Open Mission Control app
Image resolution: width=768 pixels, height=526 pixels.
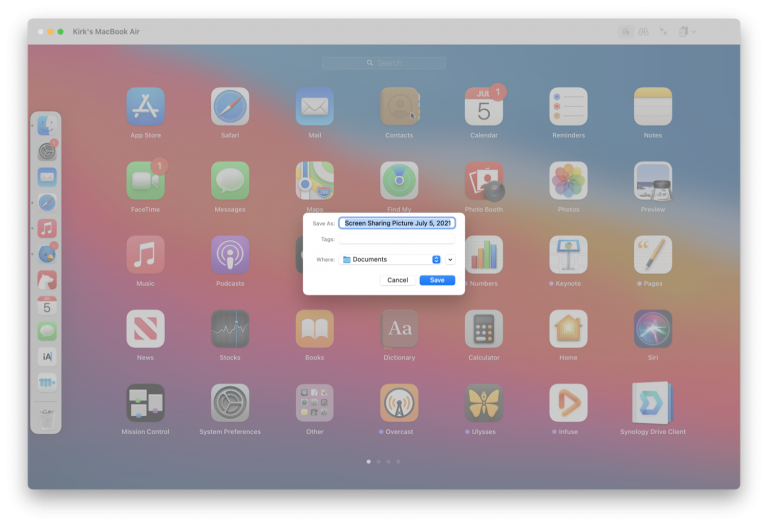point(145,403)
